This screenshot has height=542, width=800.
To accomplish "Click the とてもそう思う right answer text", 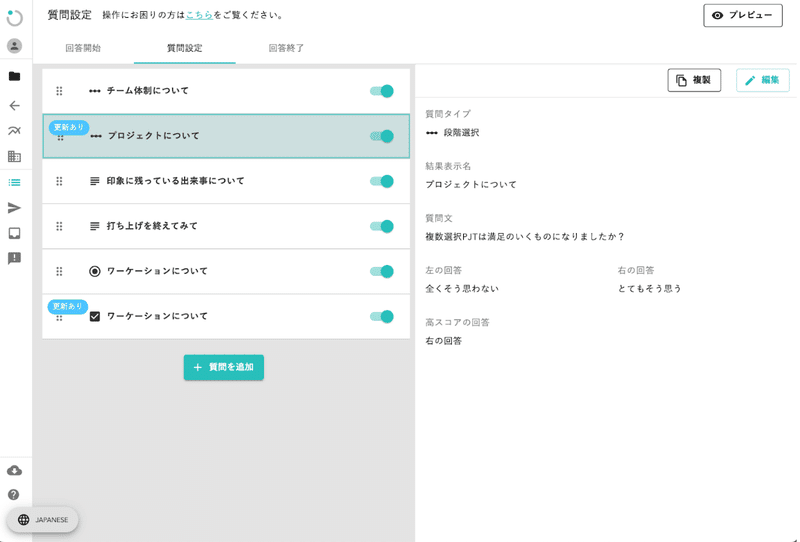I will [649, 289].
